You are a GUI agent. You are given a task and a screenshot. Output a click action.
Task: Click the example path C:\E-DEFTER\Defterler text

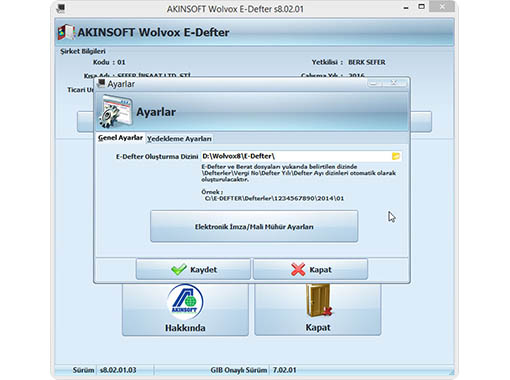(x=274, y=198)
